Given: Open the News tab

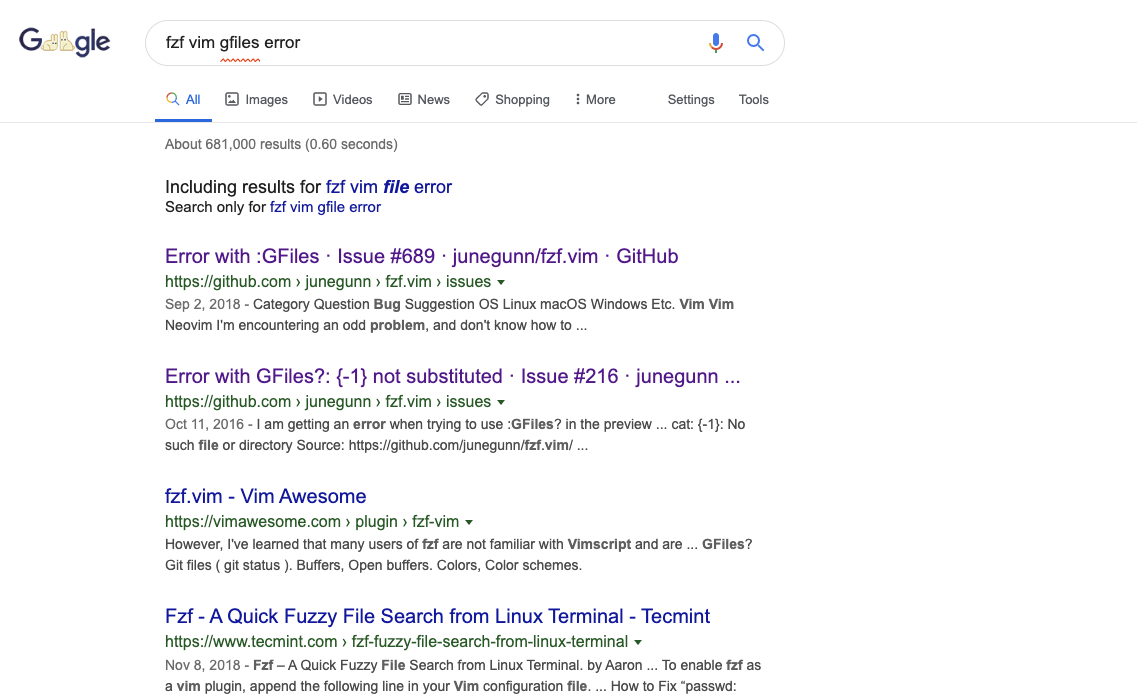Looking at the screenshot, I should click(424, 99).
